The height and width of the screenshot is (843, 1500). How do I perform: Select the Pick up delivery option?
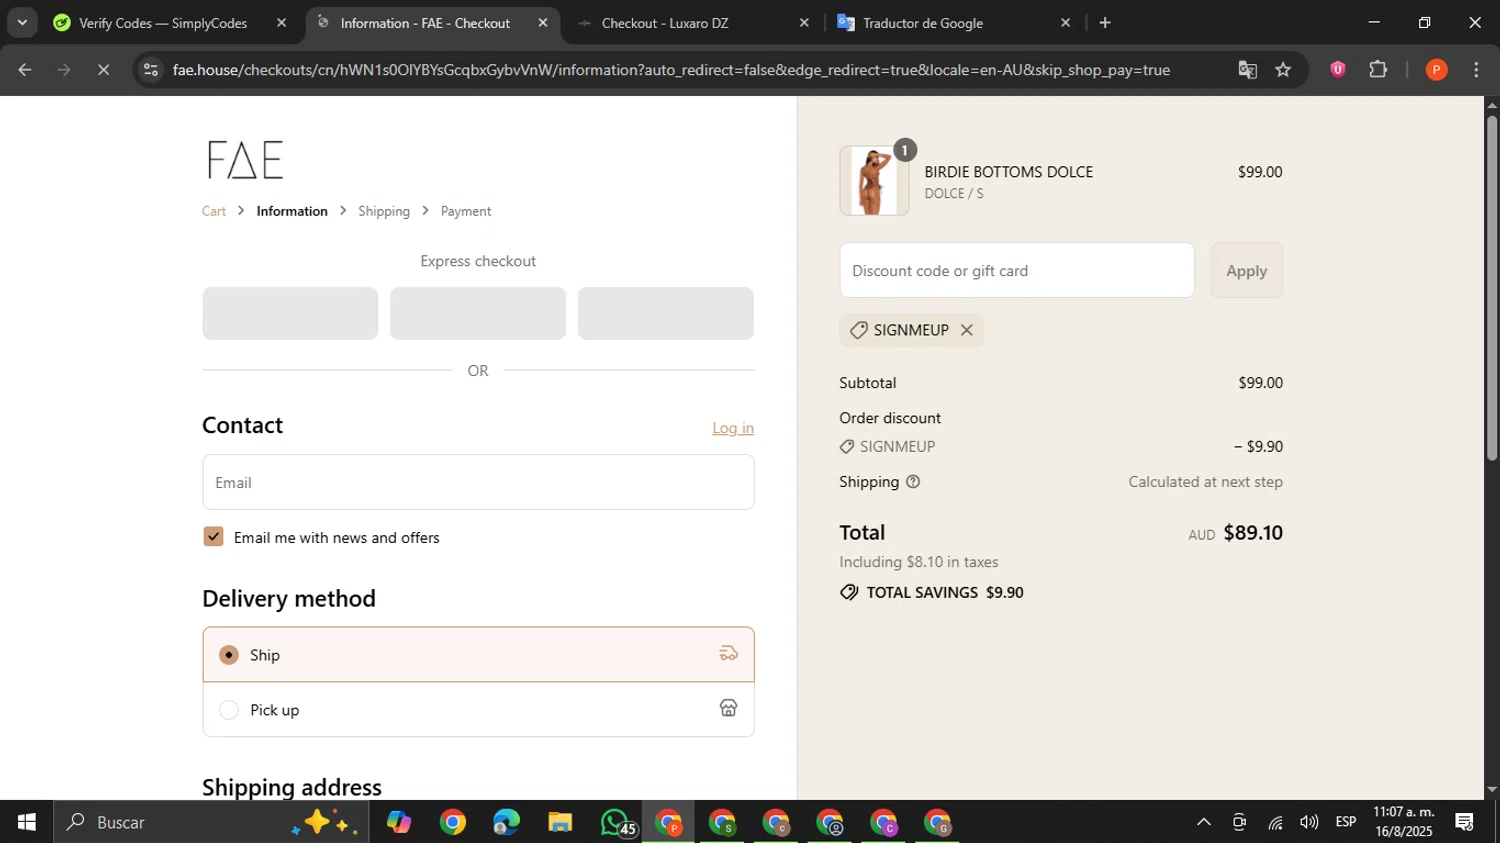coord(229,710)
